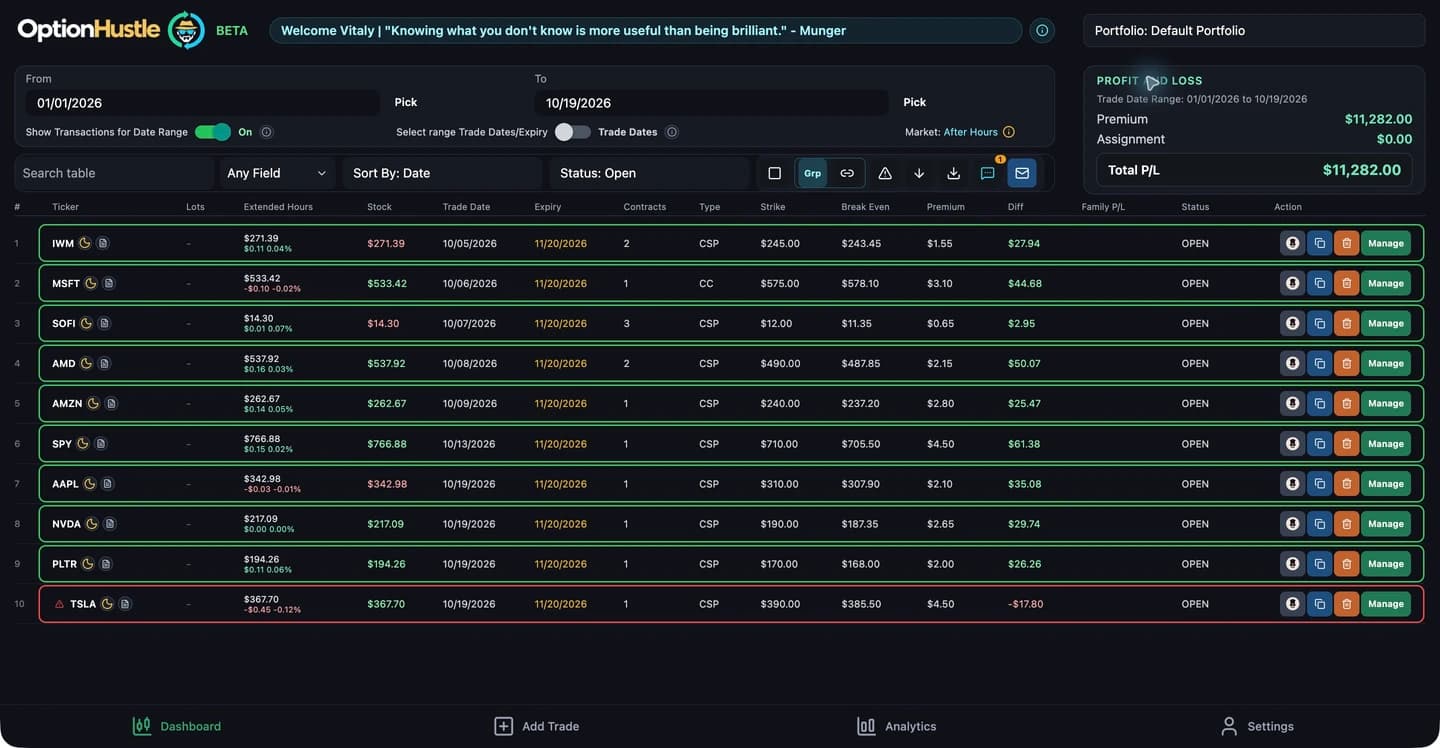Click the select-all square checkbox in the toolbar
Image resolution: width=1440 pixels, height=748 pixels.
(x=774, y=173)
